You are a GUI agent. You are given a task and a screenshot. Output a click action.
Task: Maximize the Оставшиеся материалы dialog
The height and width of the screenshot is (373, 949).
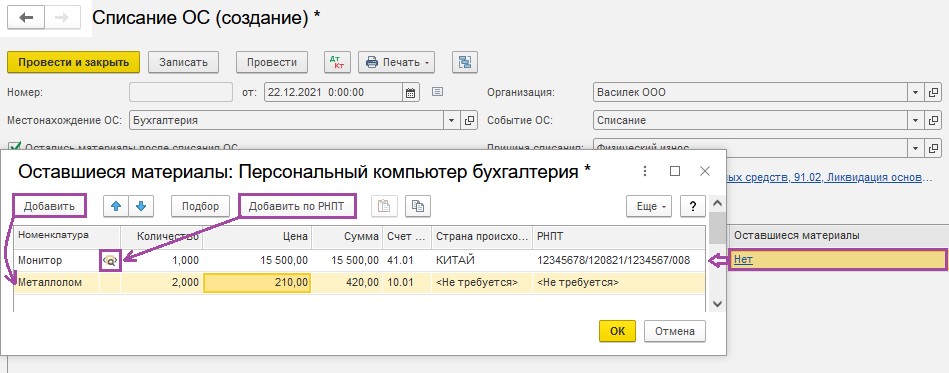click(675, 171)
